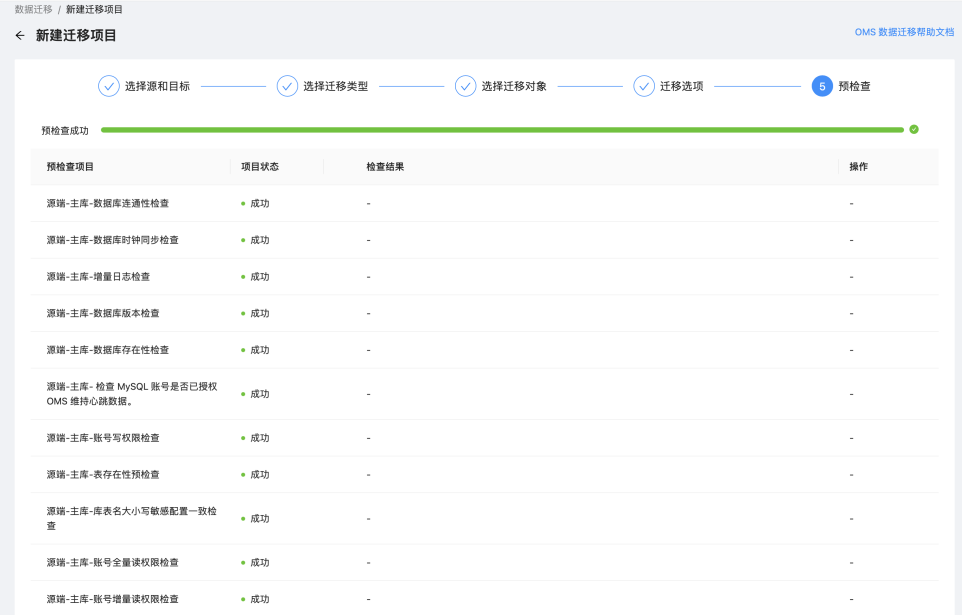This screenshot has width=962, height=615.
Task: Click the 预检查项目 column header
Action: click(70, 167)
